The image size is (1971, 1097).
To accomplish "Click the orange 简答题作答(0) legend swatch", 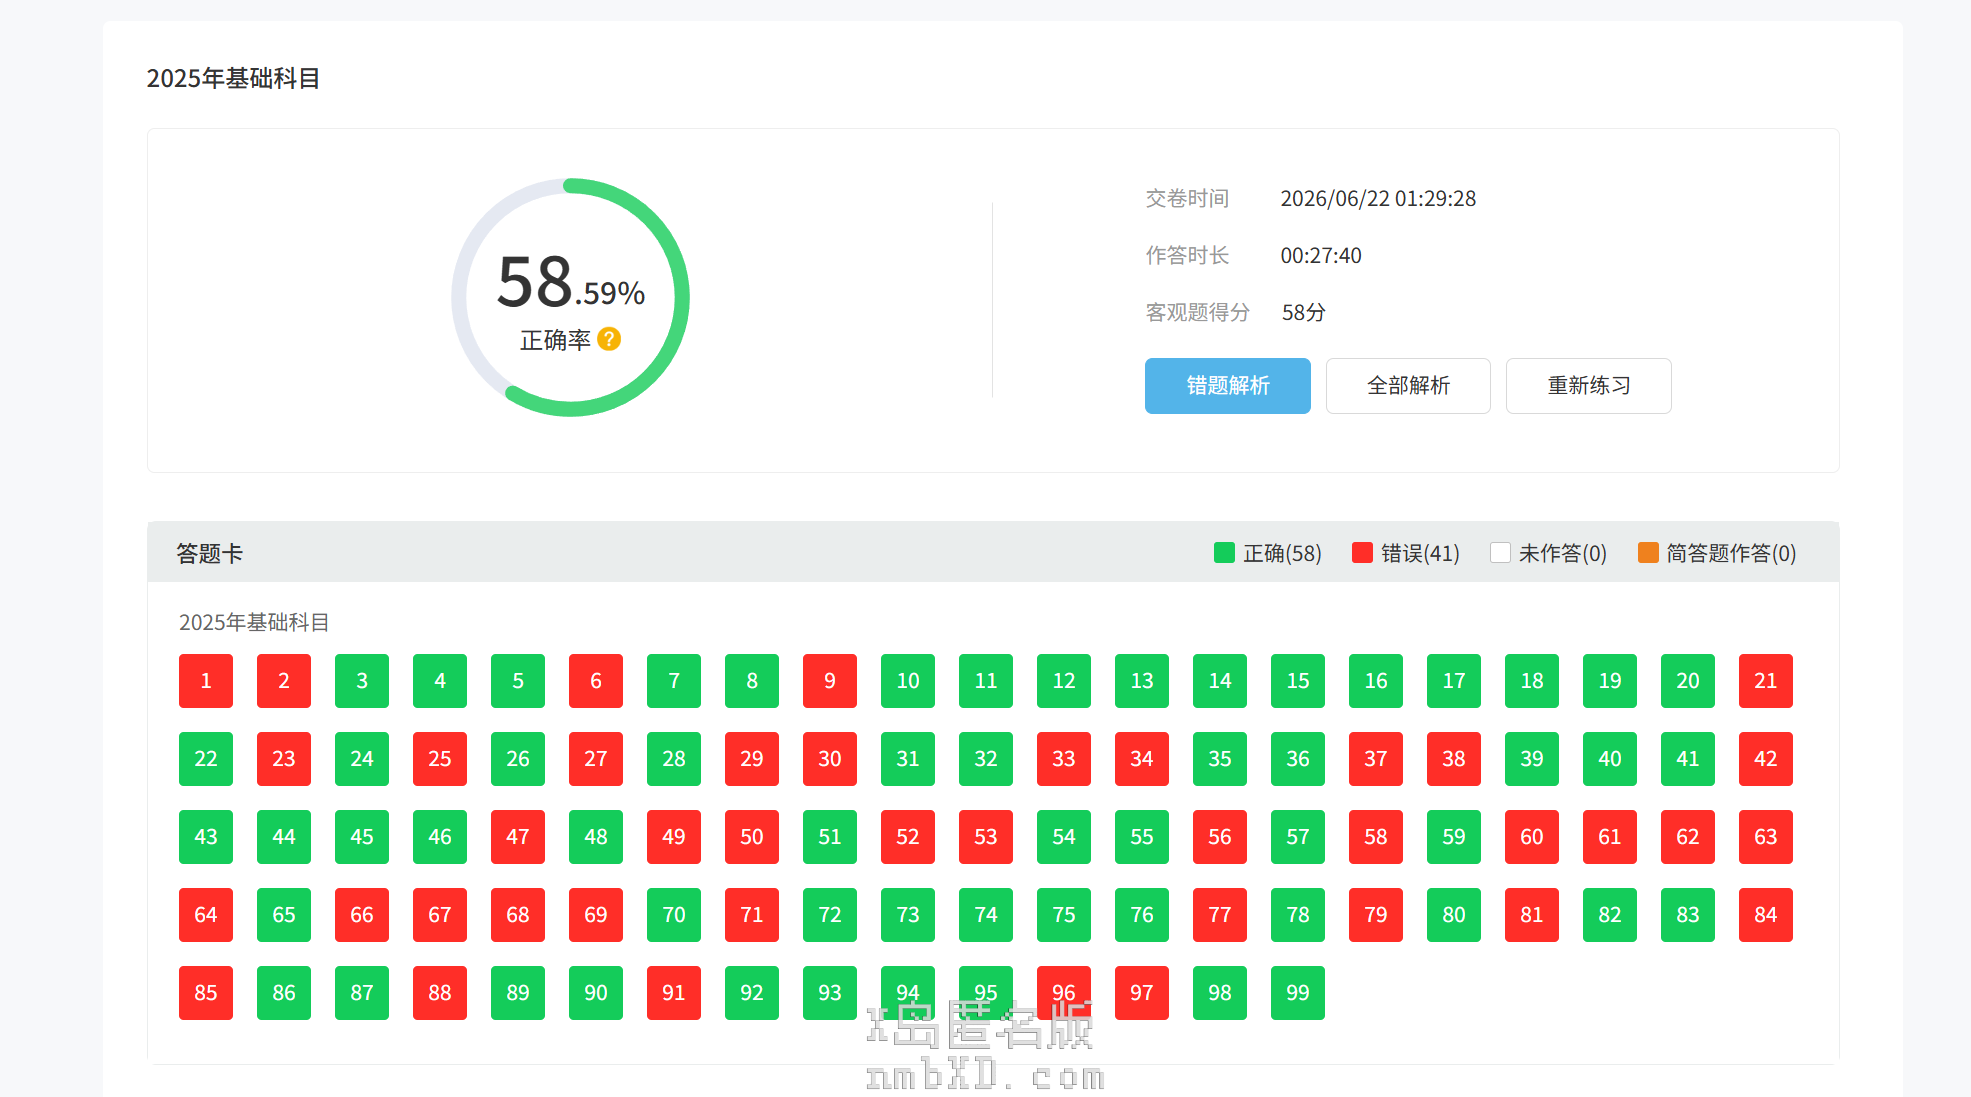I will (x=1648, y=553).
